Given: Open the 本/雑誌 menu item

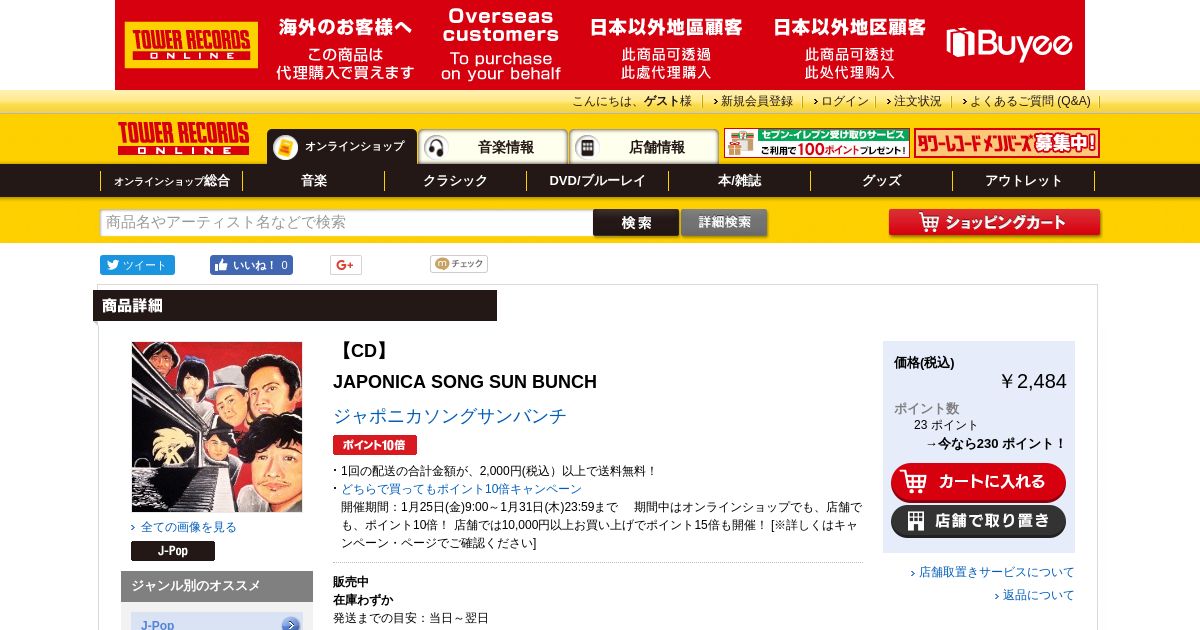Looking at the screenshot, I should pos(740,181).
